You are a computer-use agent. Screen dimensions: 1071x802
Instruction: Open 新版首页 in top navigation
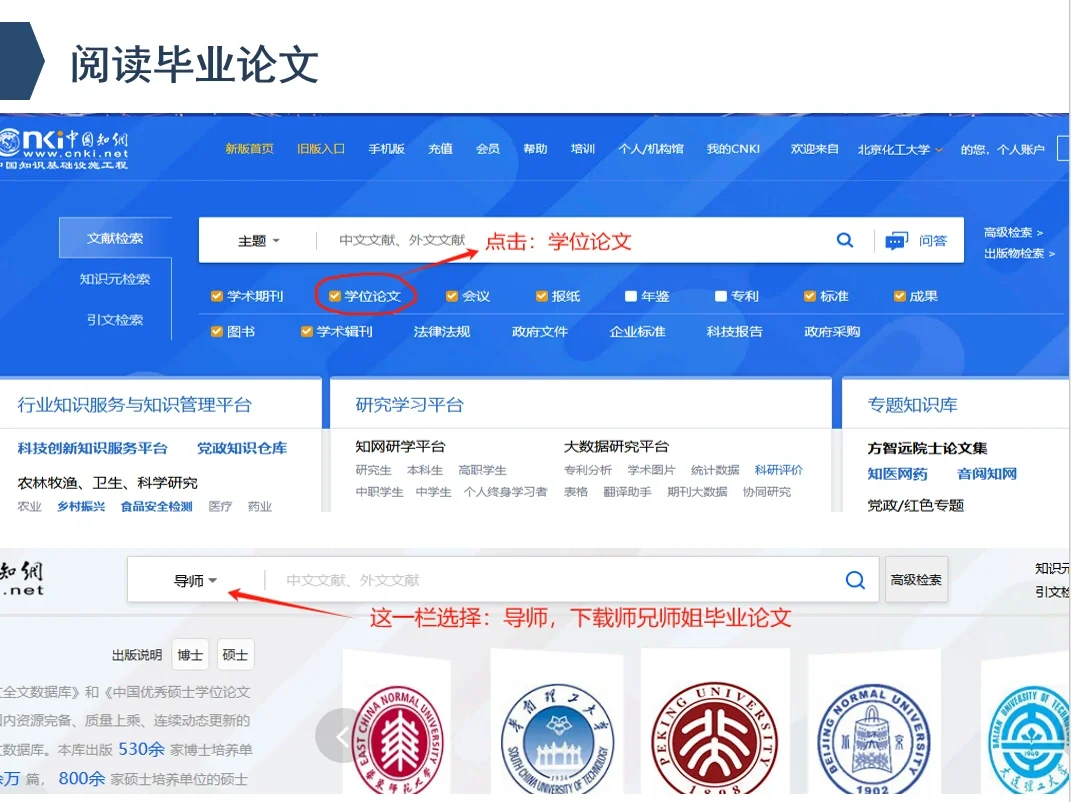(x=249, y=149)
